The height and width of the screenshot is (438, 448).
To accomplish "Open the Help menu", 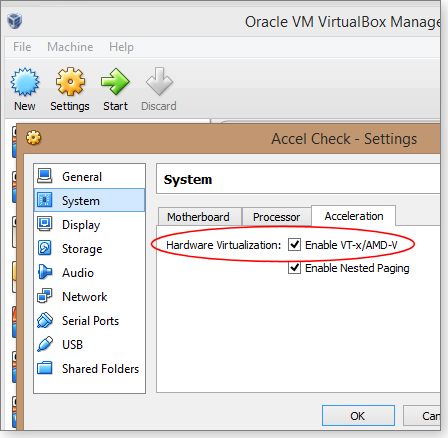I will point(121,47).
